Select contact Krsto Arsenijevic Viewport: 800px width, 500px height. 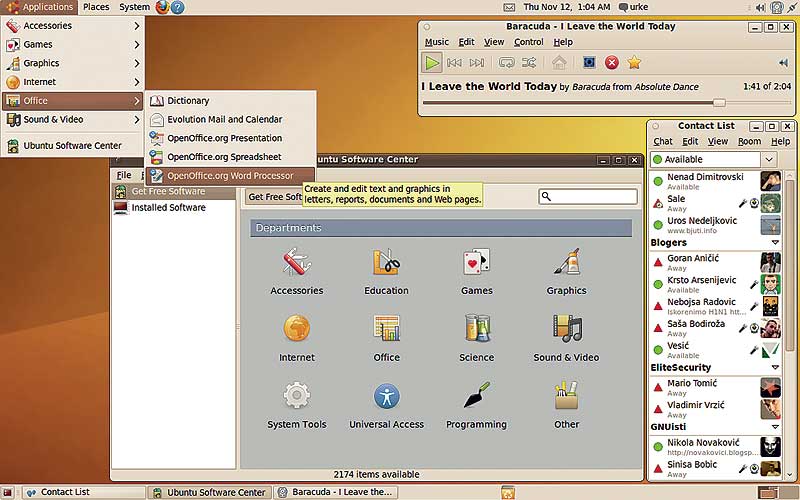click(x=715, y=284)
